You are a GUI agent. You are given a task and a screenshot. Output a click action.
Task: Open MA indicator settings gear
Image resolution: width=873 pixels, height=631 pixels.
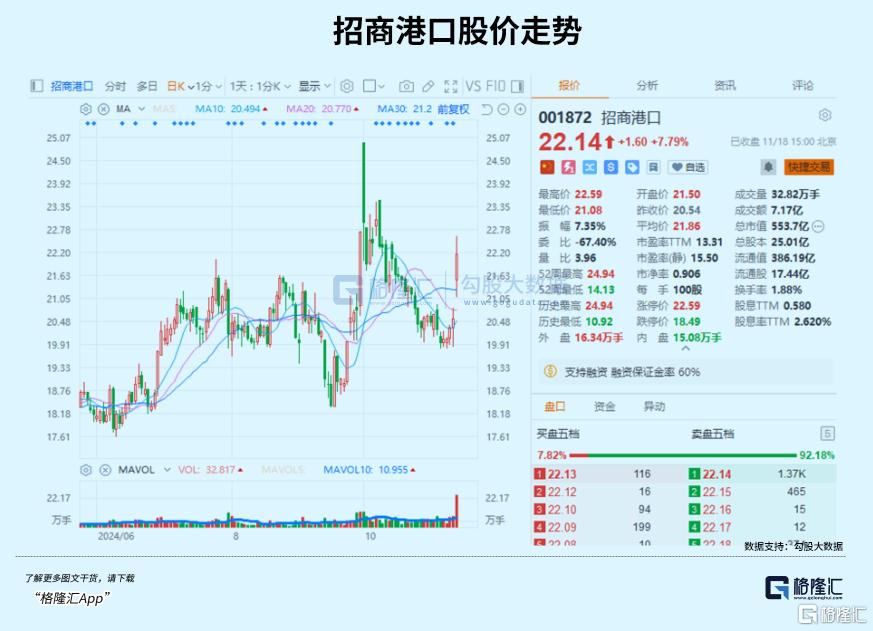(x=86, y=109)
